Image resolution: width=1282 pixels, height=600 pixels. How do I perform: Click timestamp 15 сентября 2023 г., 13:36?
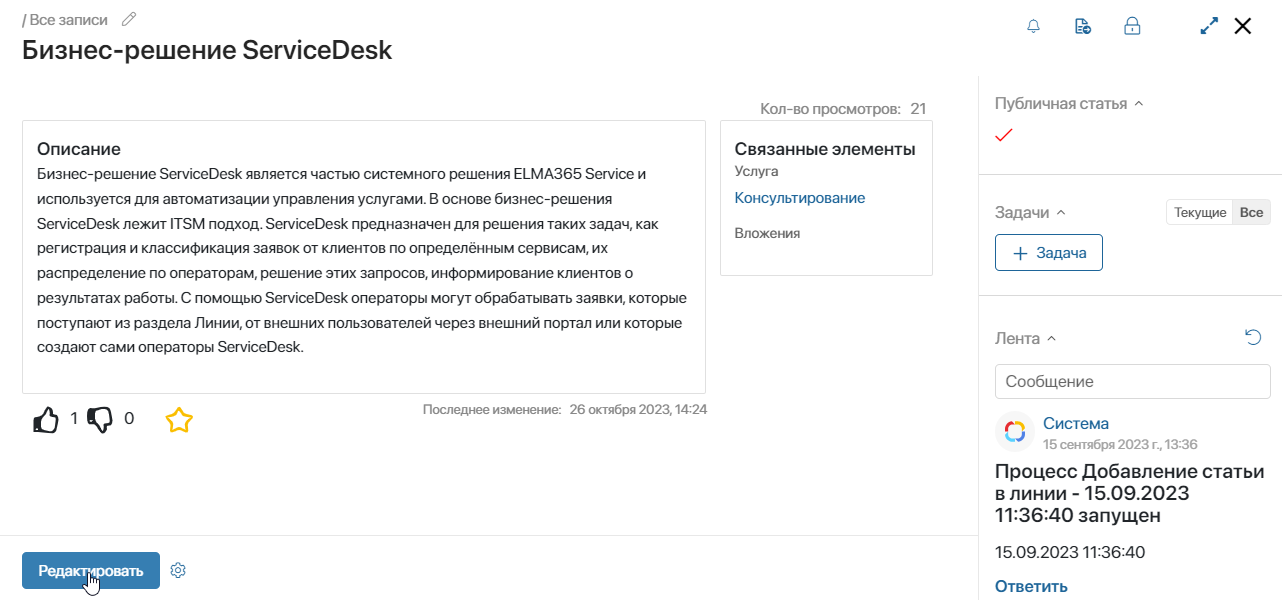[x=1120, y=444]
